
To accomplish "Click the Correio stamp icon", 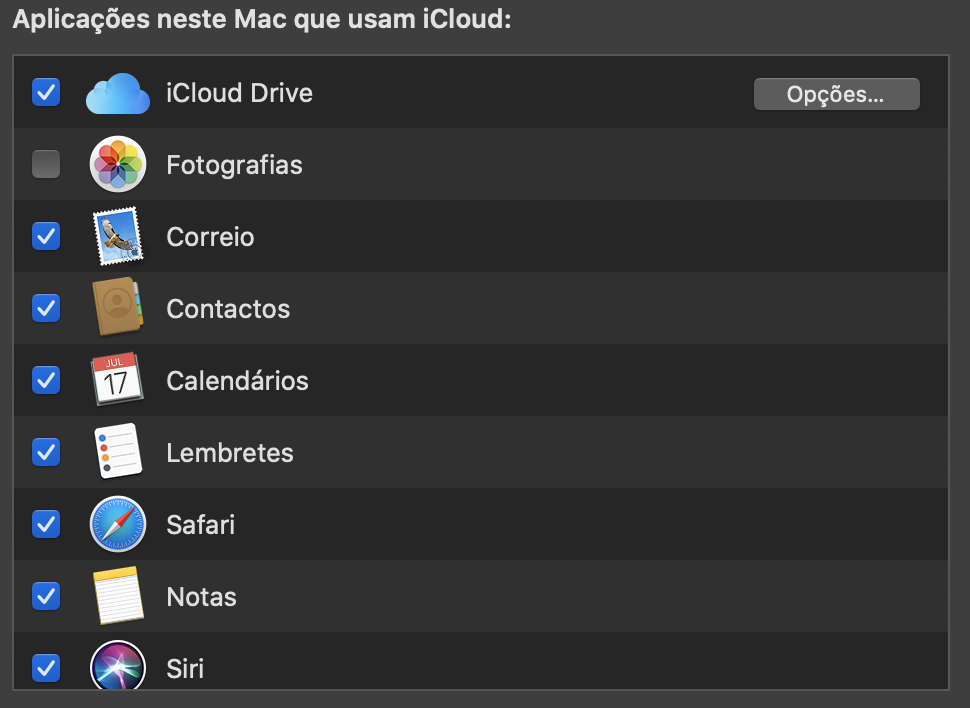I will (x=118, y=236).
